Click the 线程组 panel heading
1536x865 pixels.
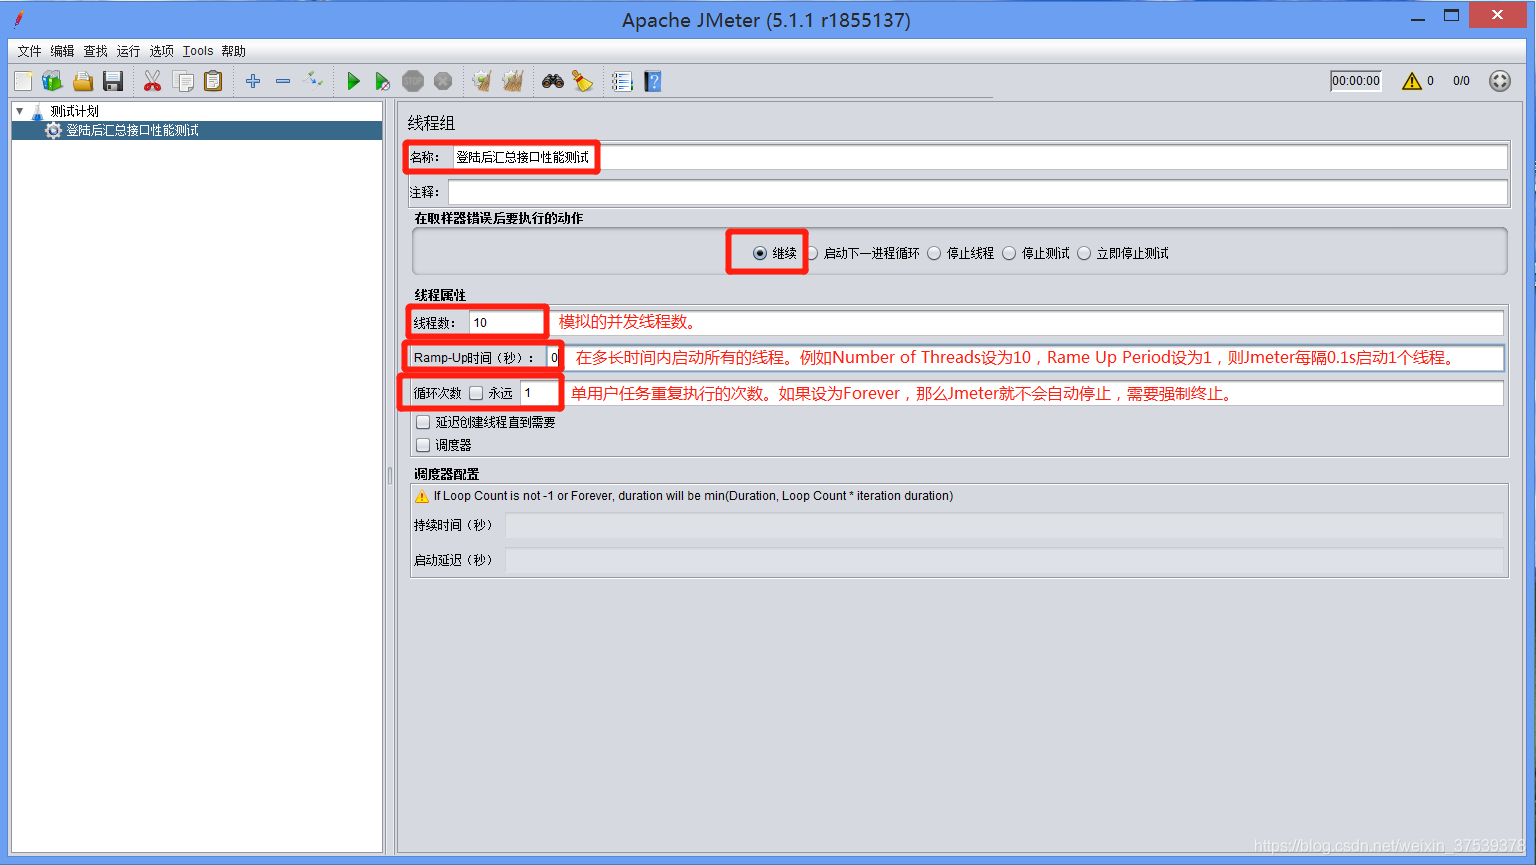pyautogui.click(x=431, y=123)
